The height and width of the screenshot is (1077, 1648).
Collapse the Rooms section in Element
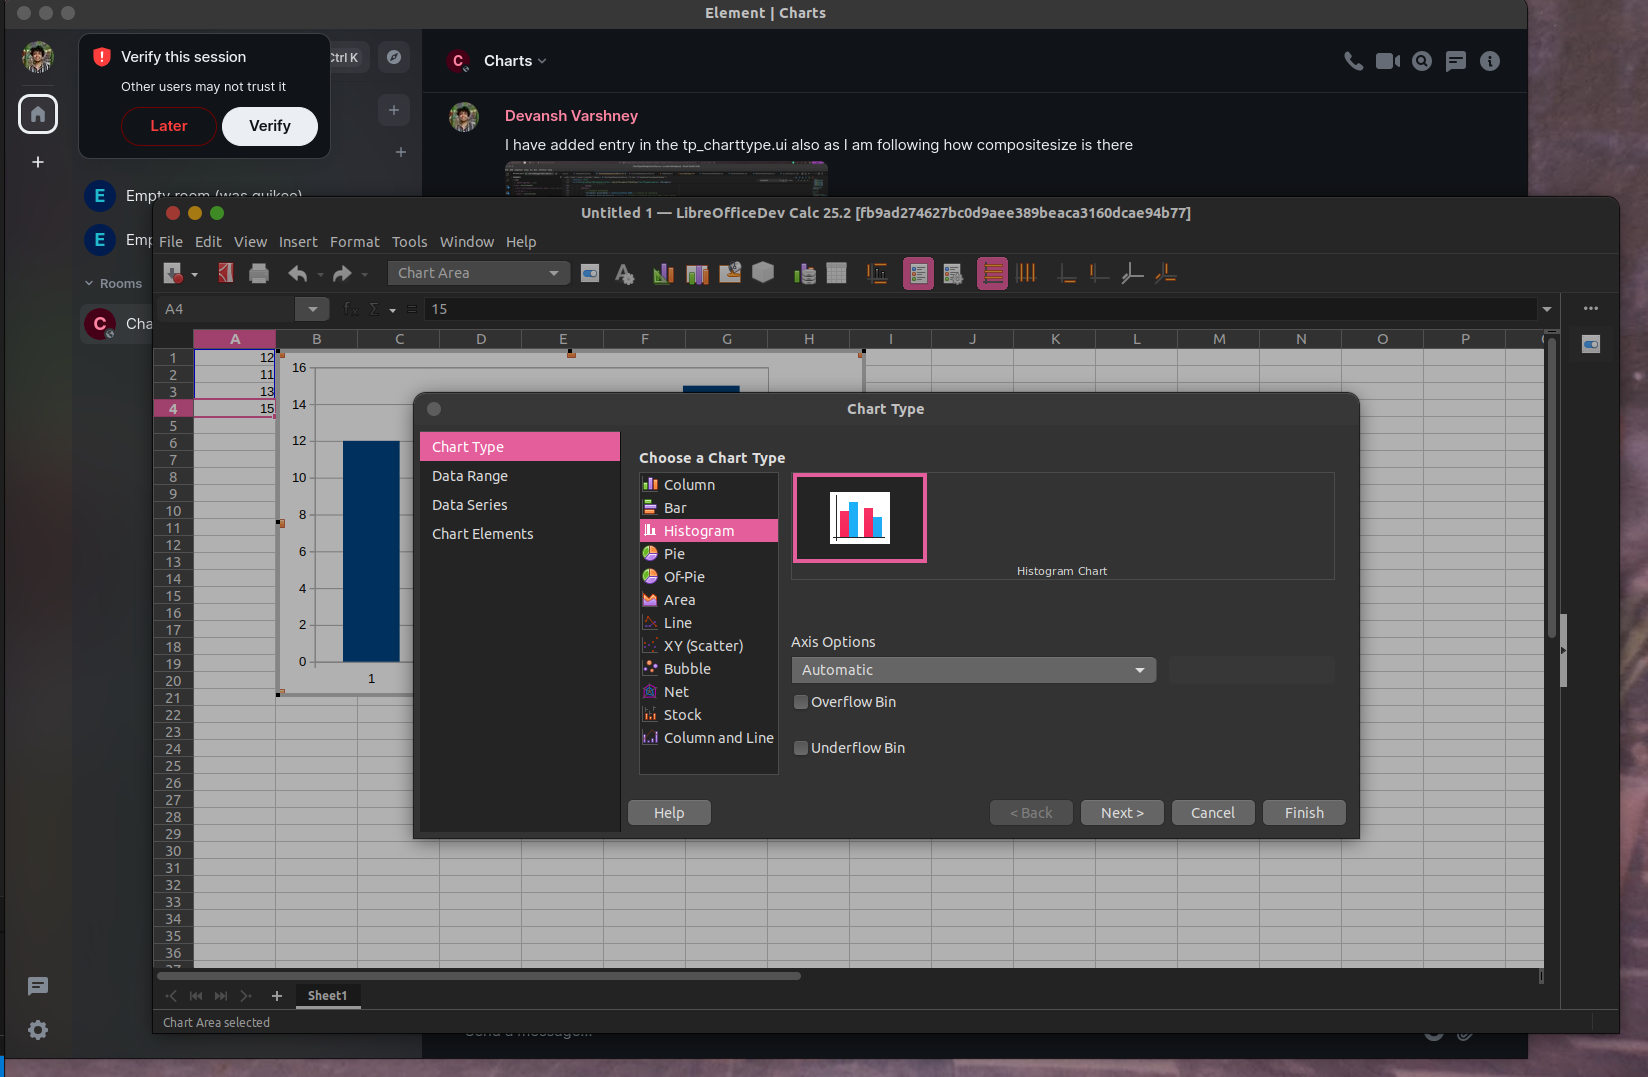89,284
